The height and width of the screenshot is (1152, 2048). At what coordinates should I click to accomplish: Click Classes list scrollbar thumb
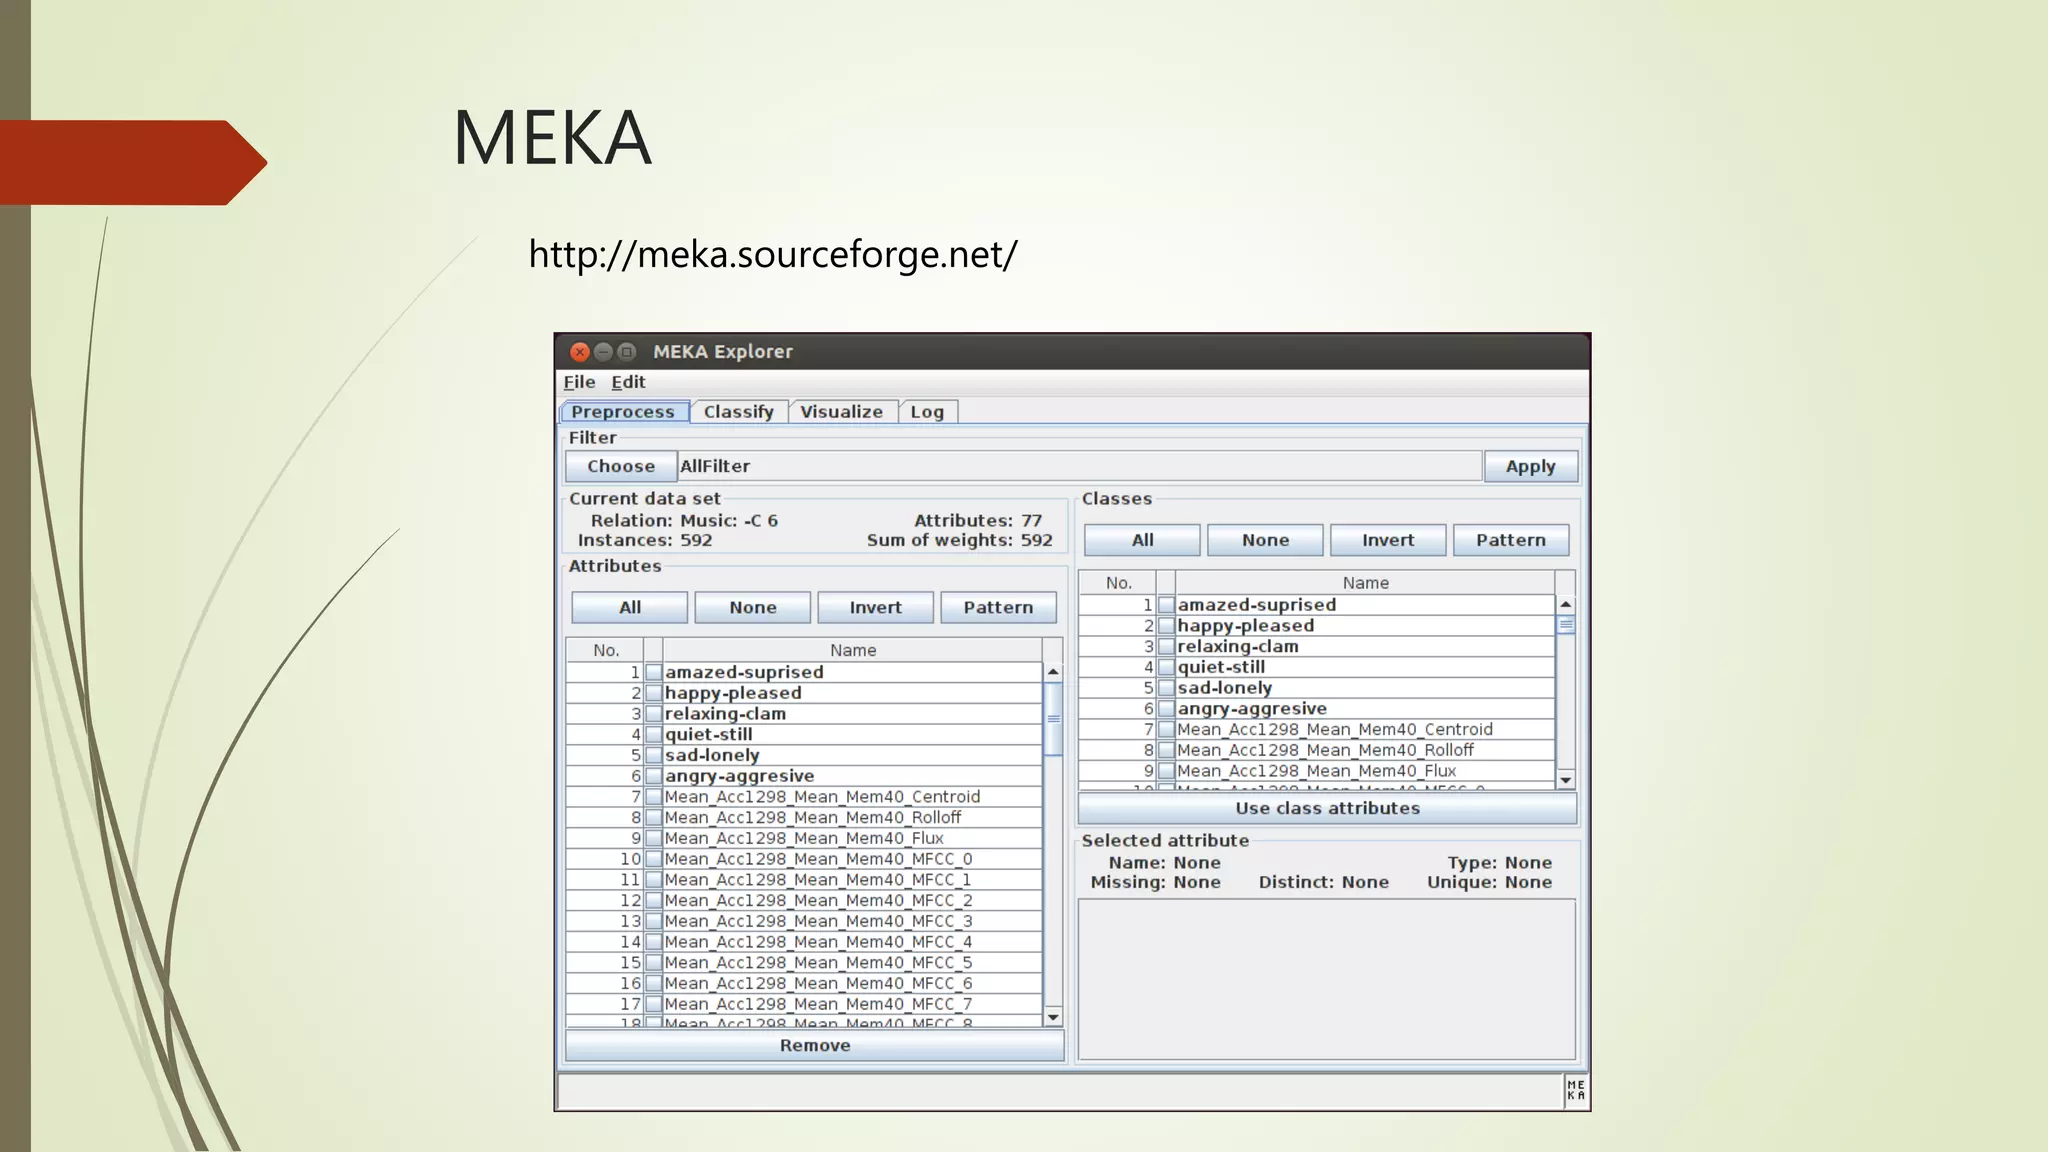[1566, 625]
